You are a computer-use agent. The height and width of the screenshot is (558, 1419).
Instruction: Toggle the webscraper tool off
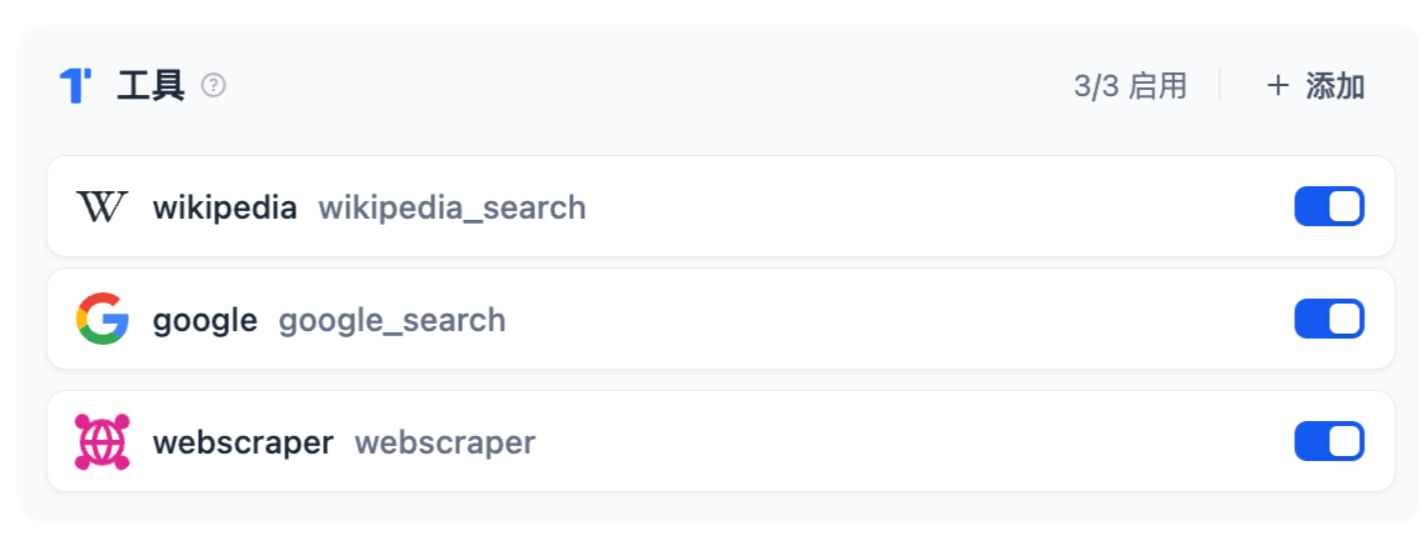(1329, 441)
